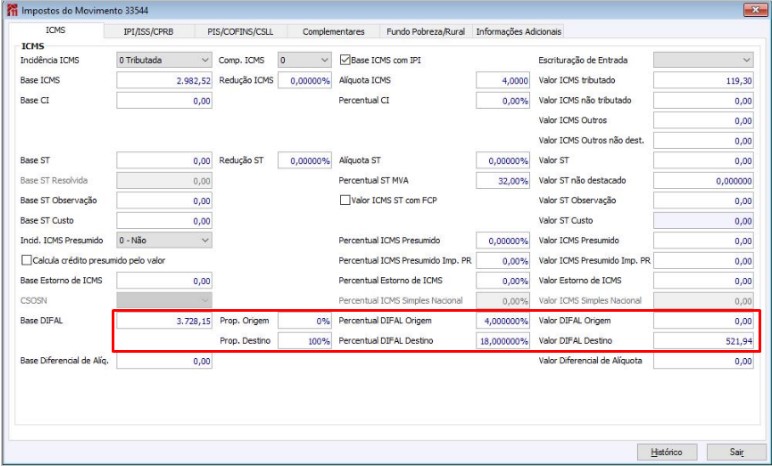Select the Valor DIFAL Destino field
The image size is (772, 466).
pyautogui.click(x=703, y=341)
